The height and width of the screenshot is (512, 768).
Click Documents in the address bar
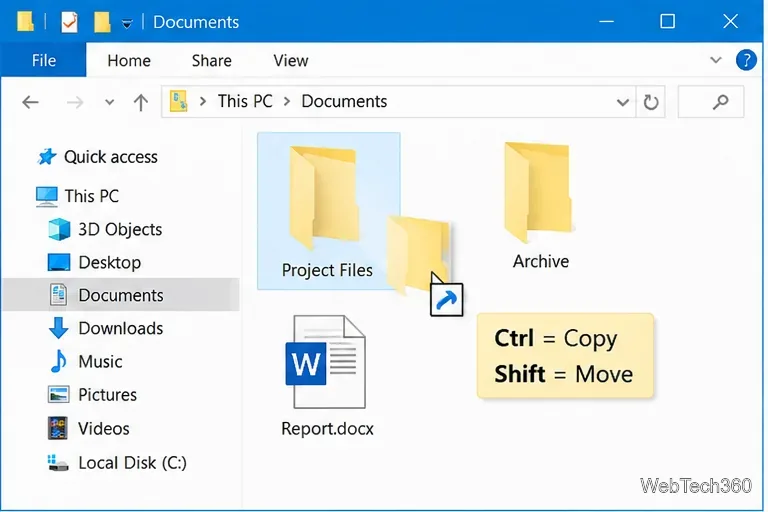(344, 101)
